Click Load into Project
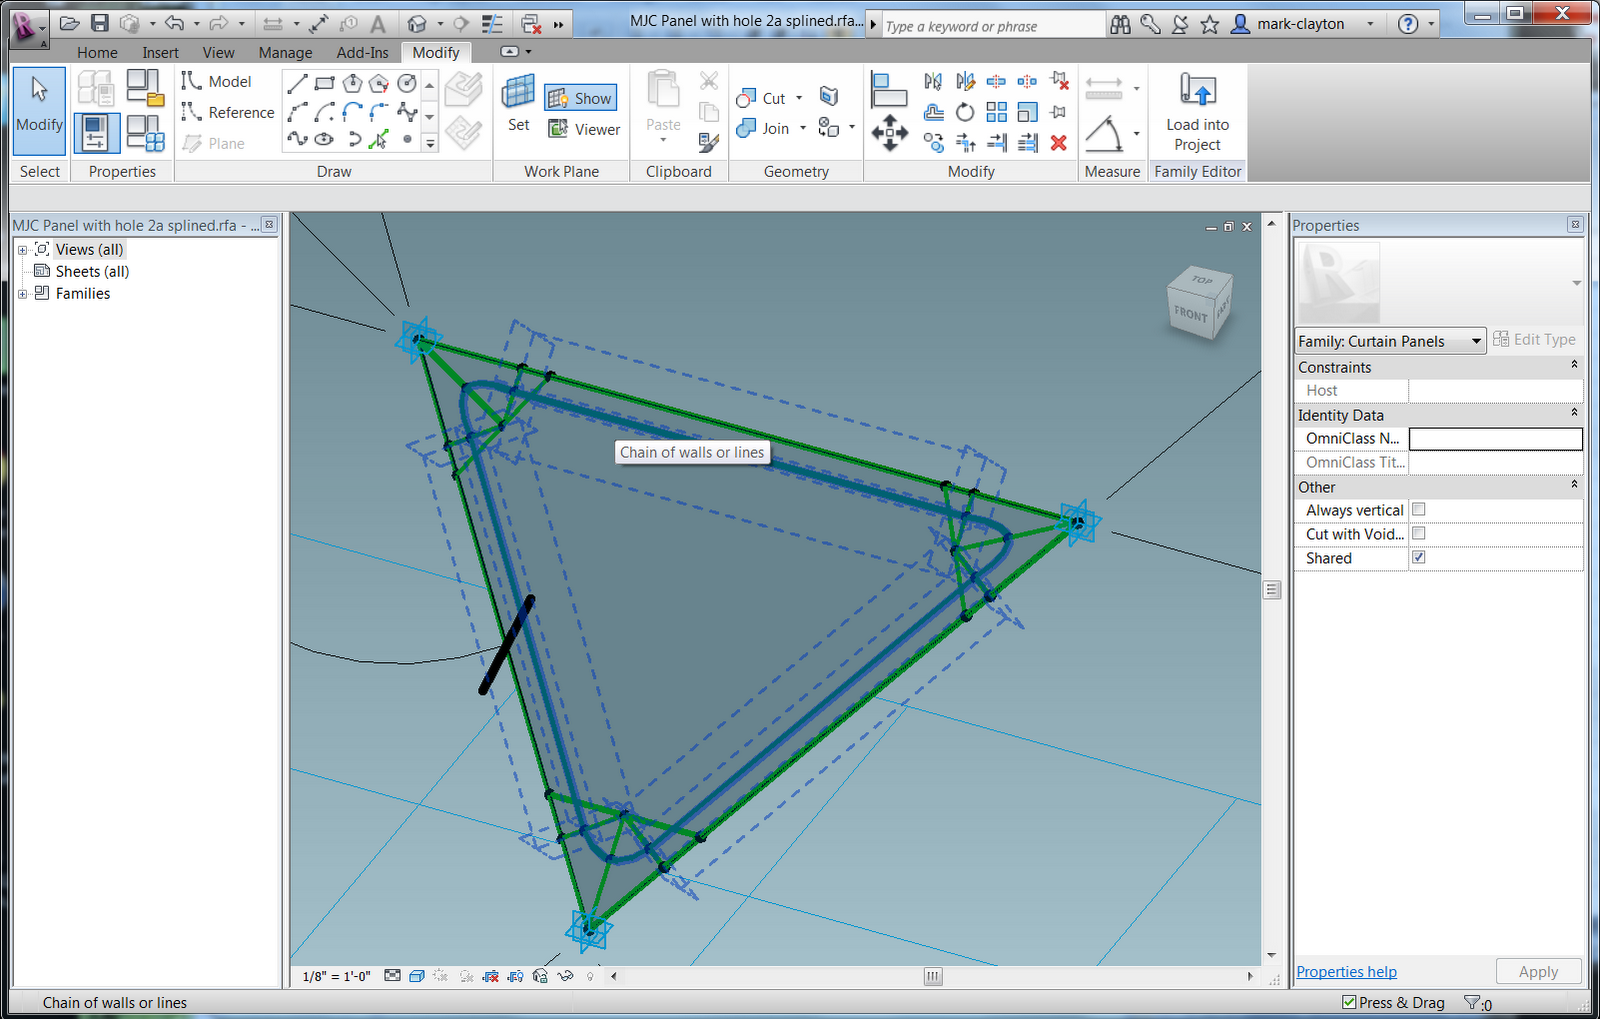The width and height of the screenshot is (1600, 1019). click(x=1196, y=112)
